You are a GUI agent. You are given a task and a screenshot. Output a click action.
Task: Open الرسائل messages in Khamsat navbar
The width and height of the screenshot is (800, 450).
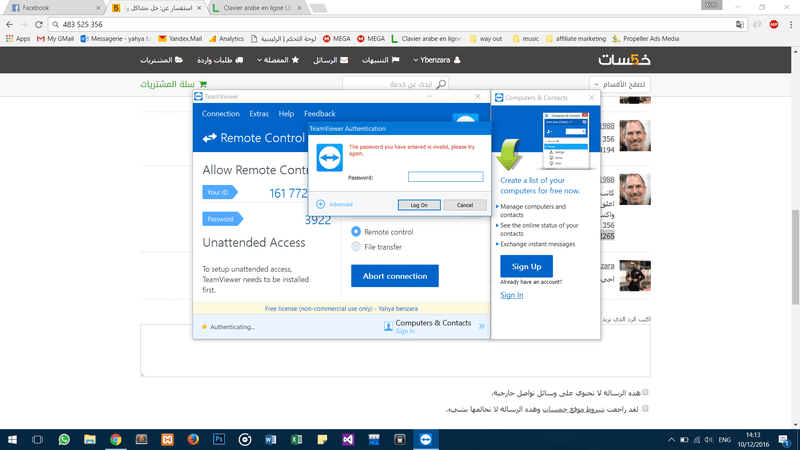pyautogui.click(x=331, y=60)
